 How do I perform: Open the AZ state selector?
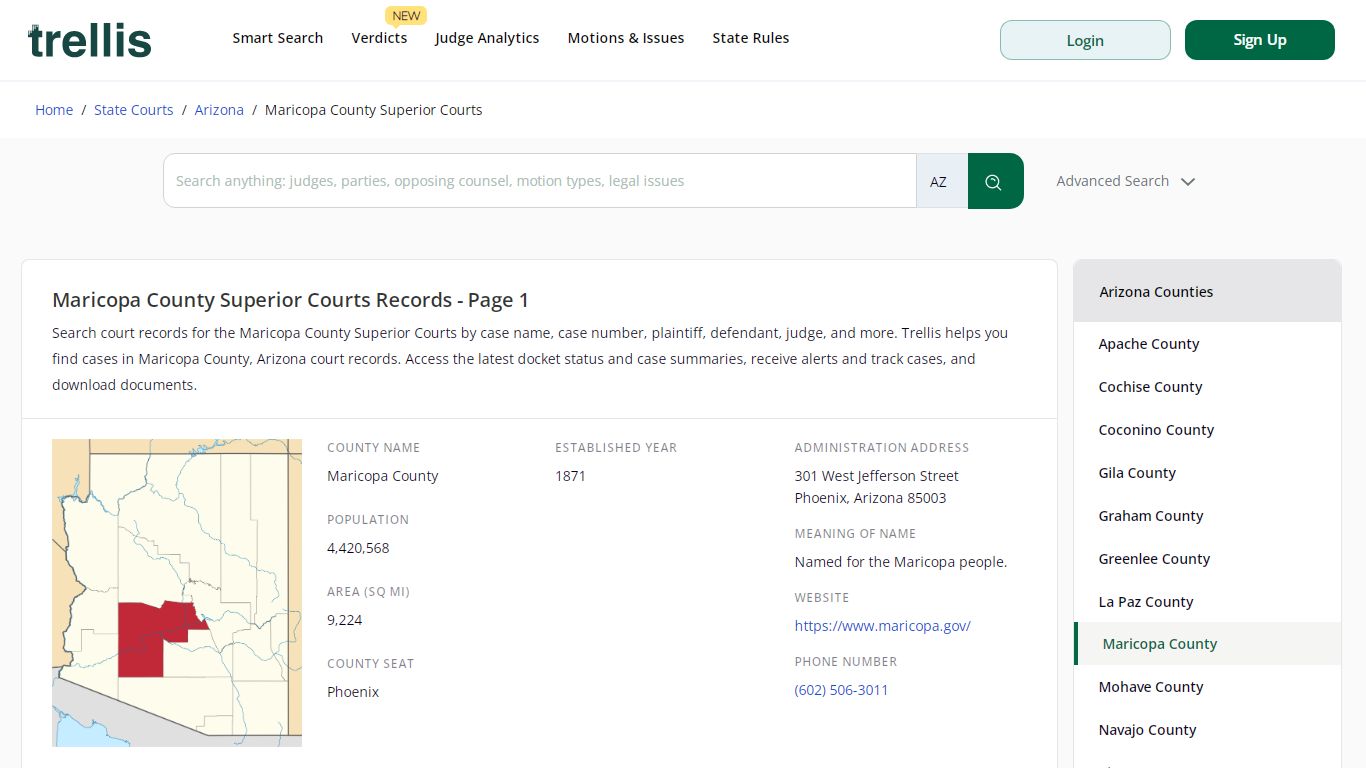click(x=942, y=181)
